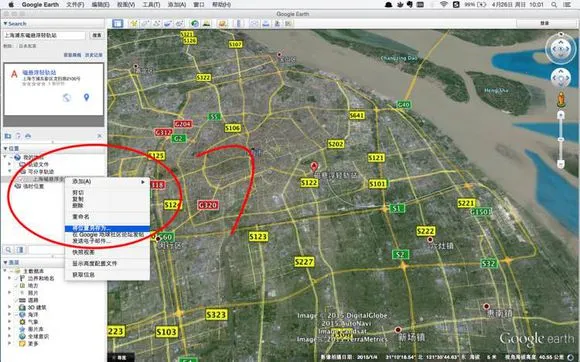Click the 搜索 button next to the search field
Image resolution: width=580 pixels, height=362 pixels.
click(97, 35)
